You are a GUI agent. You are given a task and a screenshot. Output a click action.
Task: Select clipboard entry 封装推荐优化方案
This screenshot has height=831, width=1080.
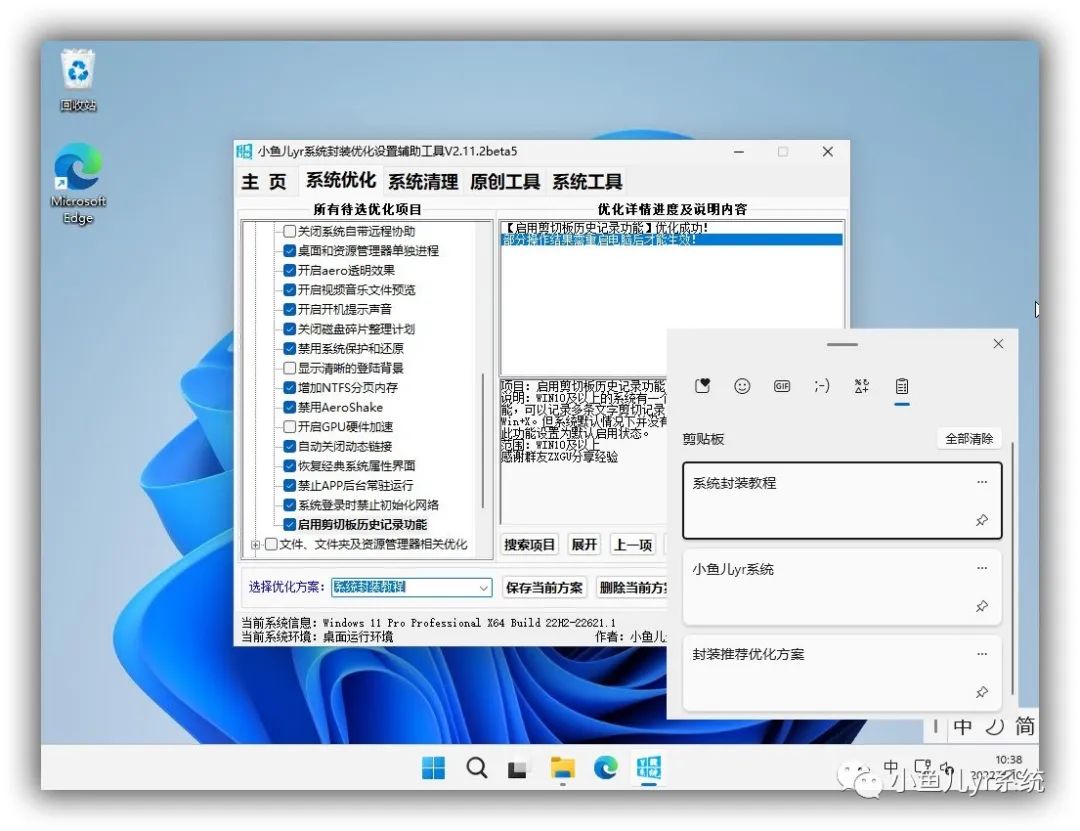click(x=841, y=673)
